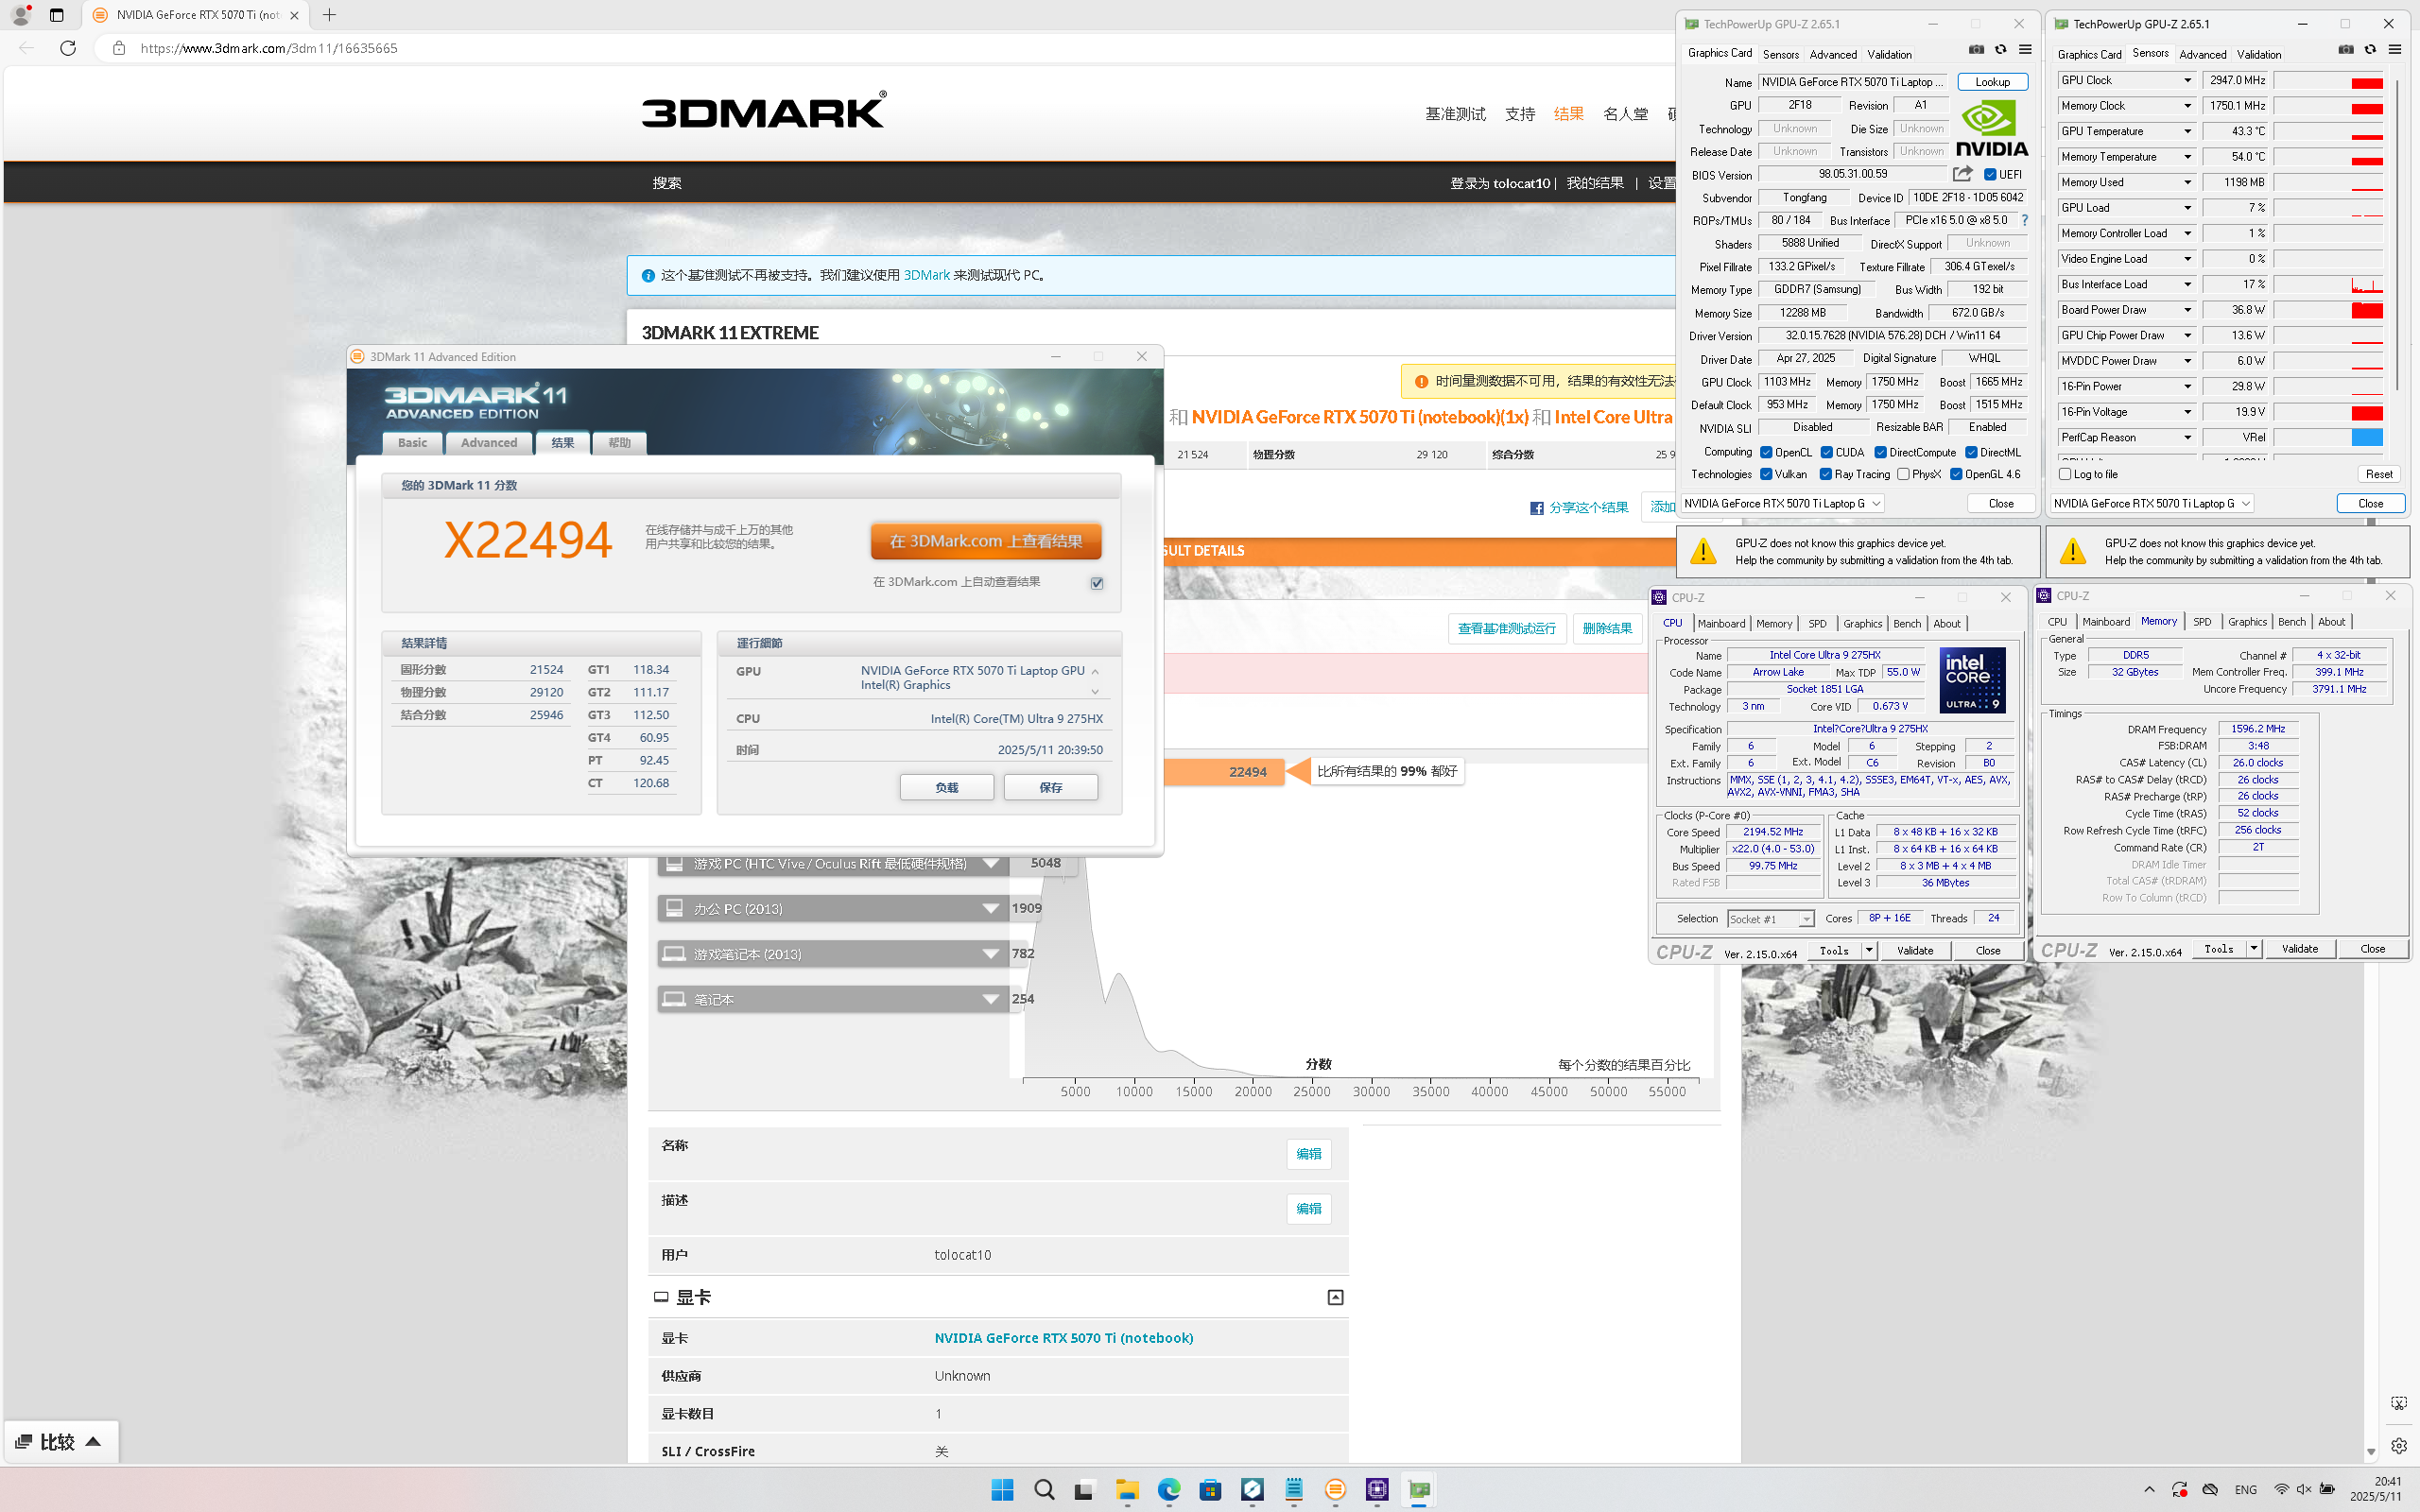Click the refresh icon in the GPU-Z Graphics Card window
The width and height of the screenshot is (2420, 1512).
[2000, 49]
